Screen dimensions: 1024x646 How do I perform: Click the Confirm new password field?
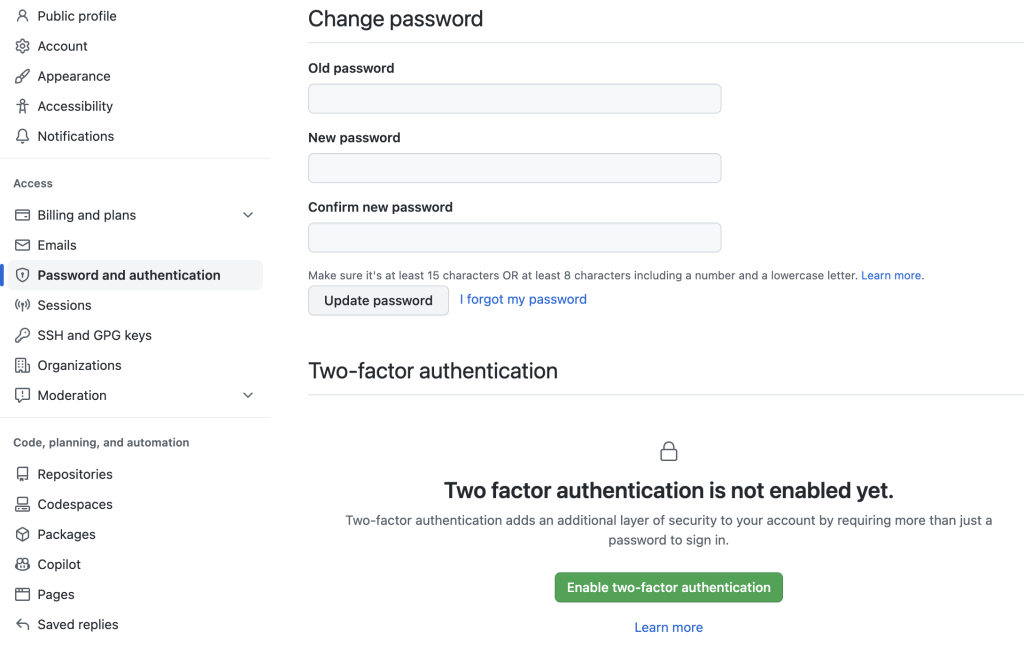tap(514, 238)
